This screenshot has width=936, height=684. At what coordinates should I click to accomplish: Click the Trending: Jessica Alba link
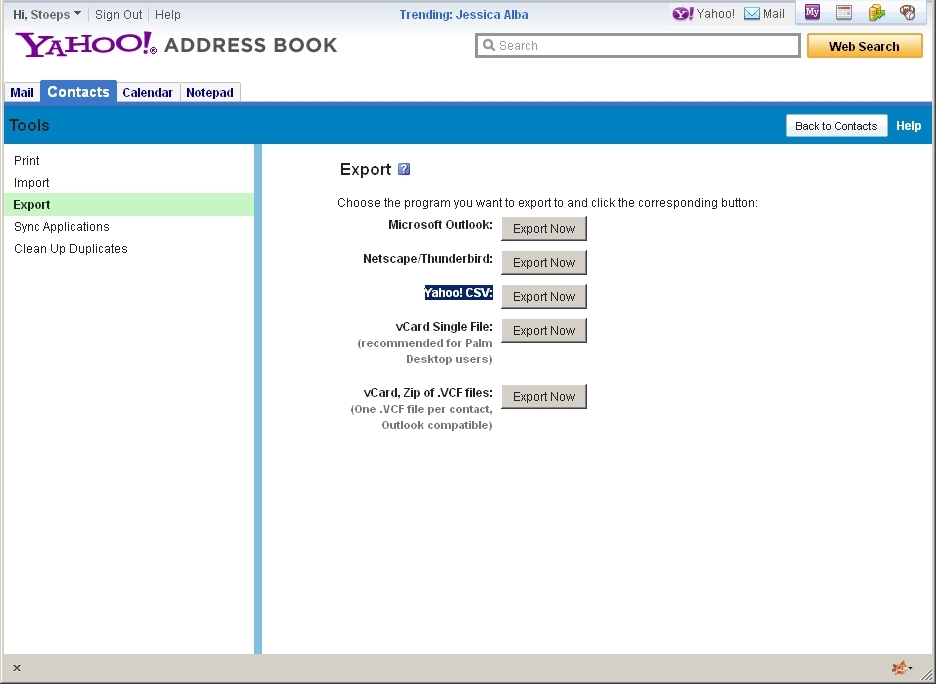(464, 15)
